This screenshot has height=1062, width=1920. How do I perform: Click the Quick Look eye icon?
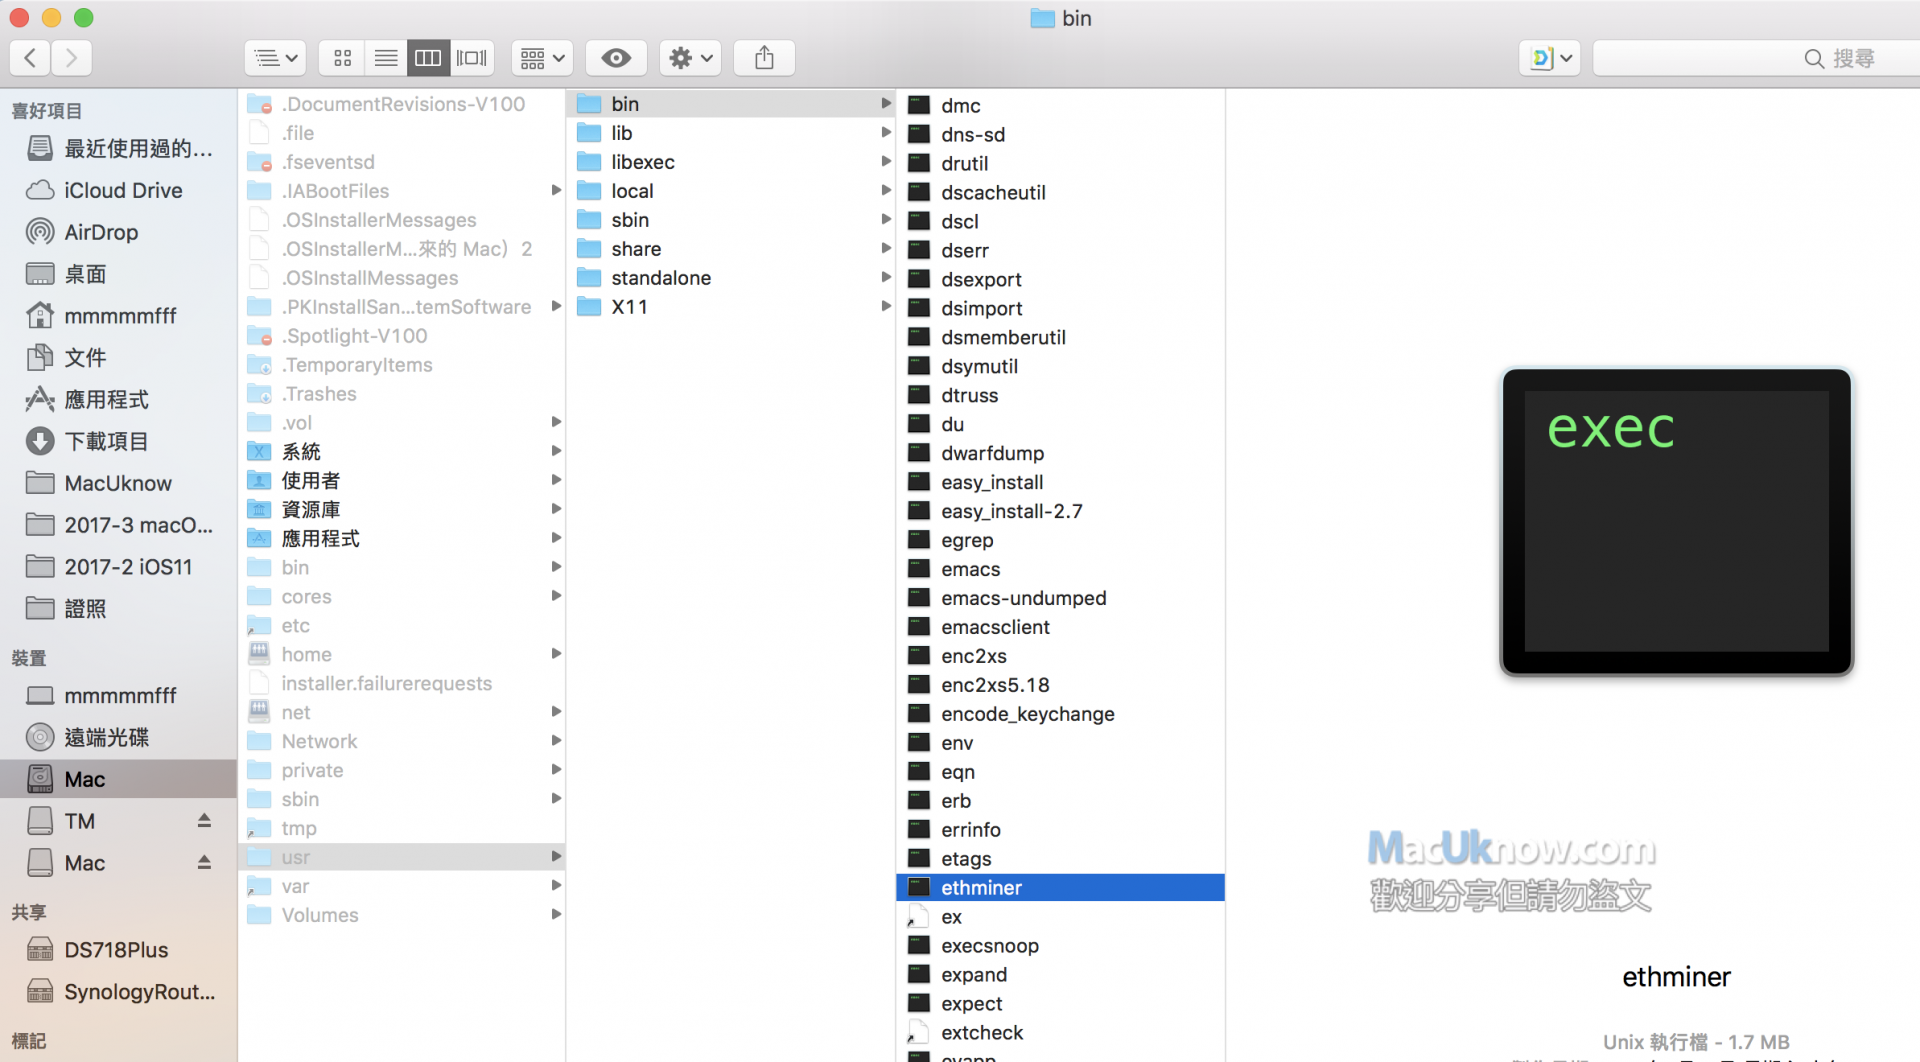click(x=616, y=58)
